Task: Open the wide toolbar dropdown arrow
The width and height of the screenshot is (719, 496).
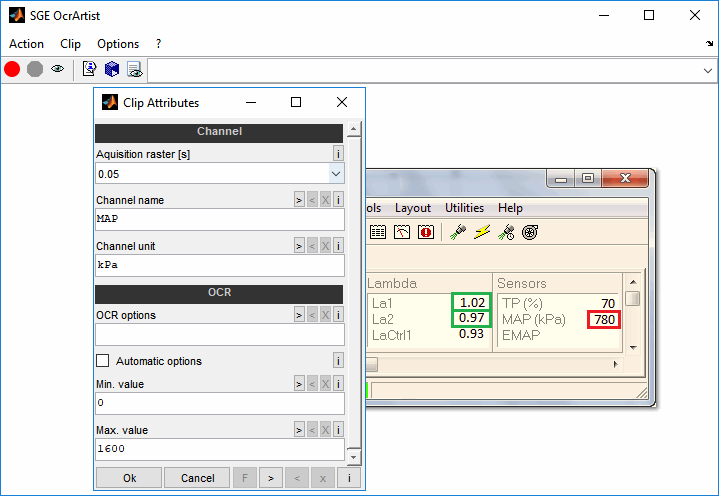Action: (708, 71)
